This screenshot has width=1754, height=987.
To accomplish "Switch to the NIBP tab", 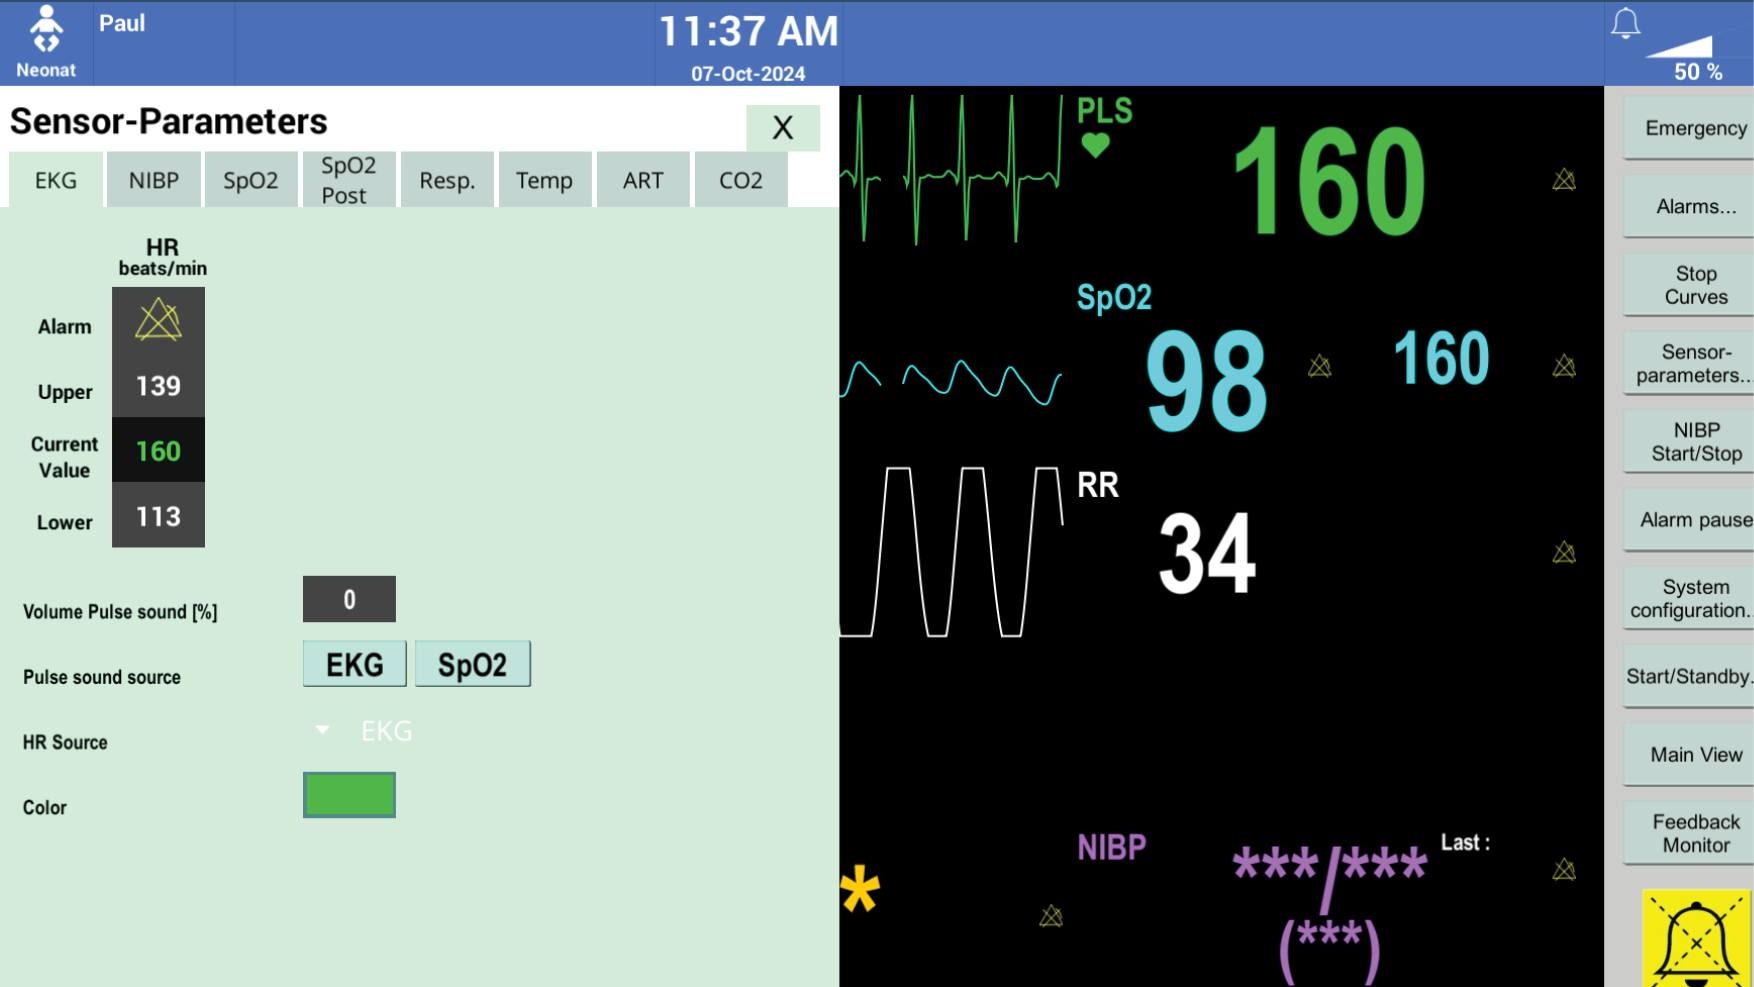I will [x=153, y=179].
